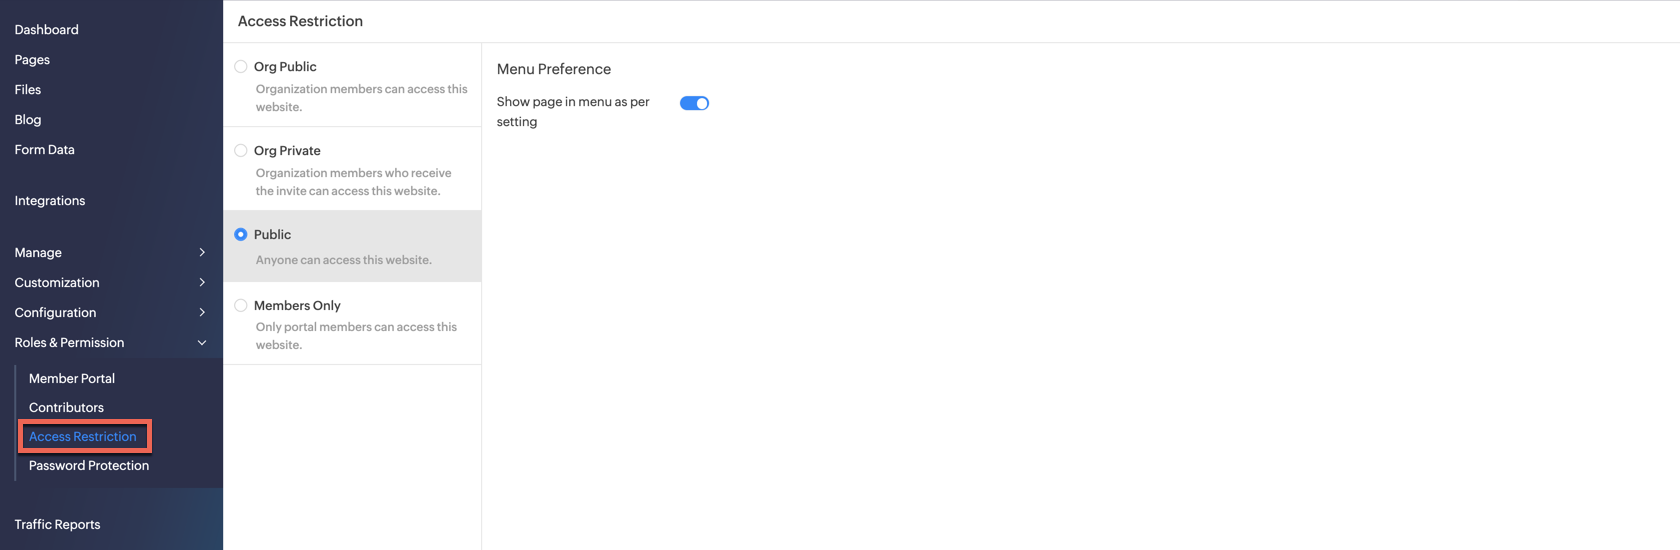The height and width of the screenshot is (550, 1680).
Task: Expand the Configuration chevron
Action: point(202,313)
